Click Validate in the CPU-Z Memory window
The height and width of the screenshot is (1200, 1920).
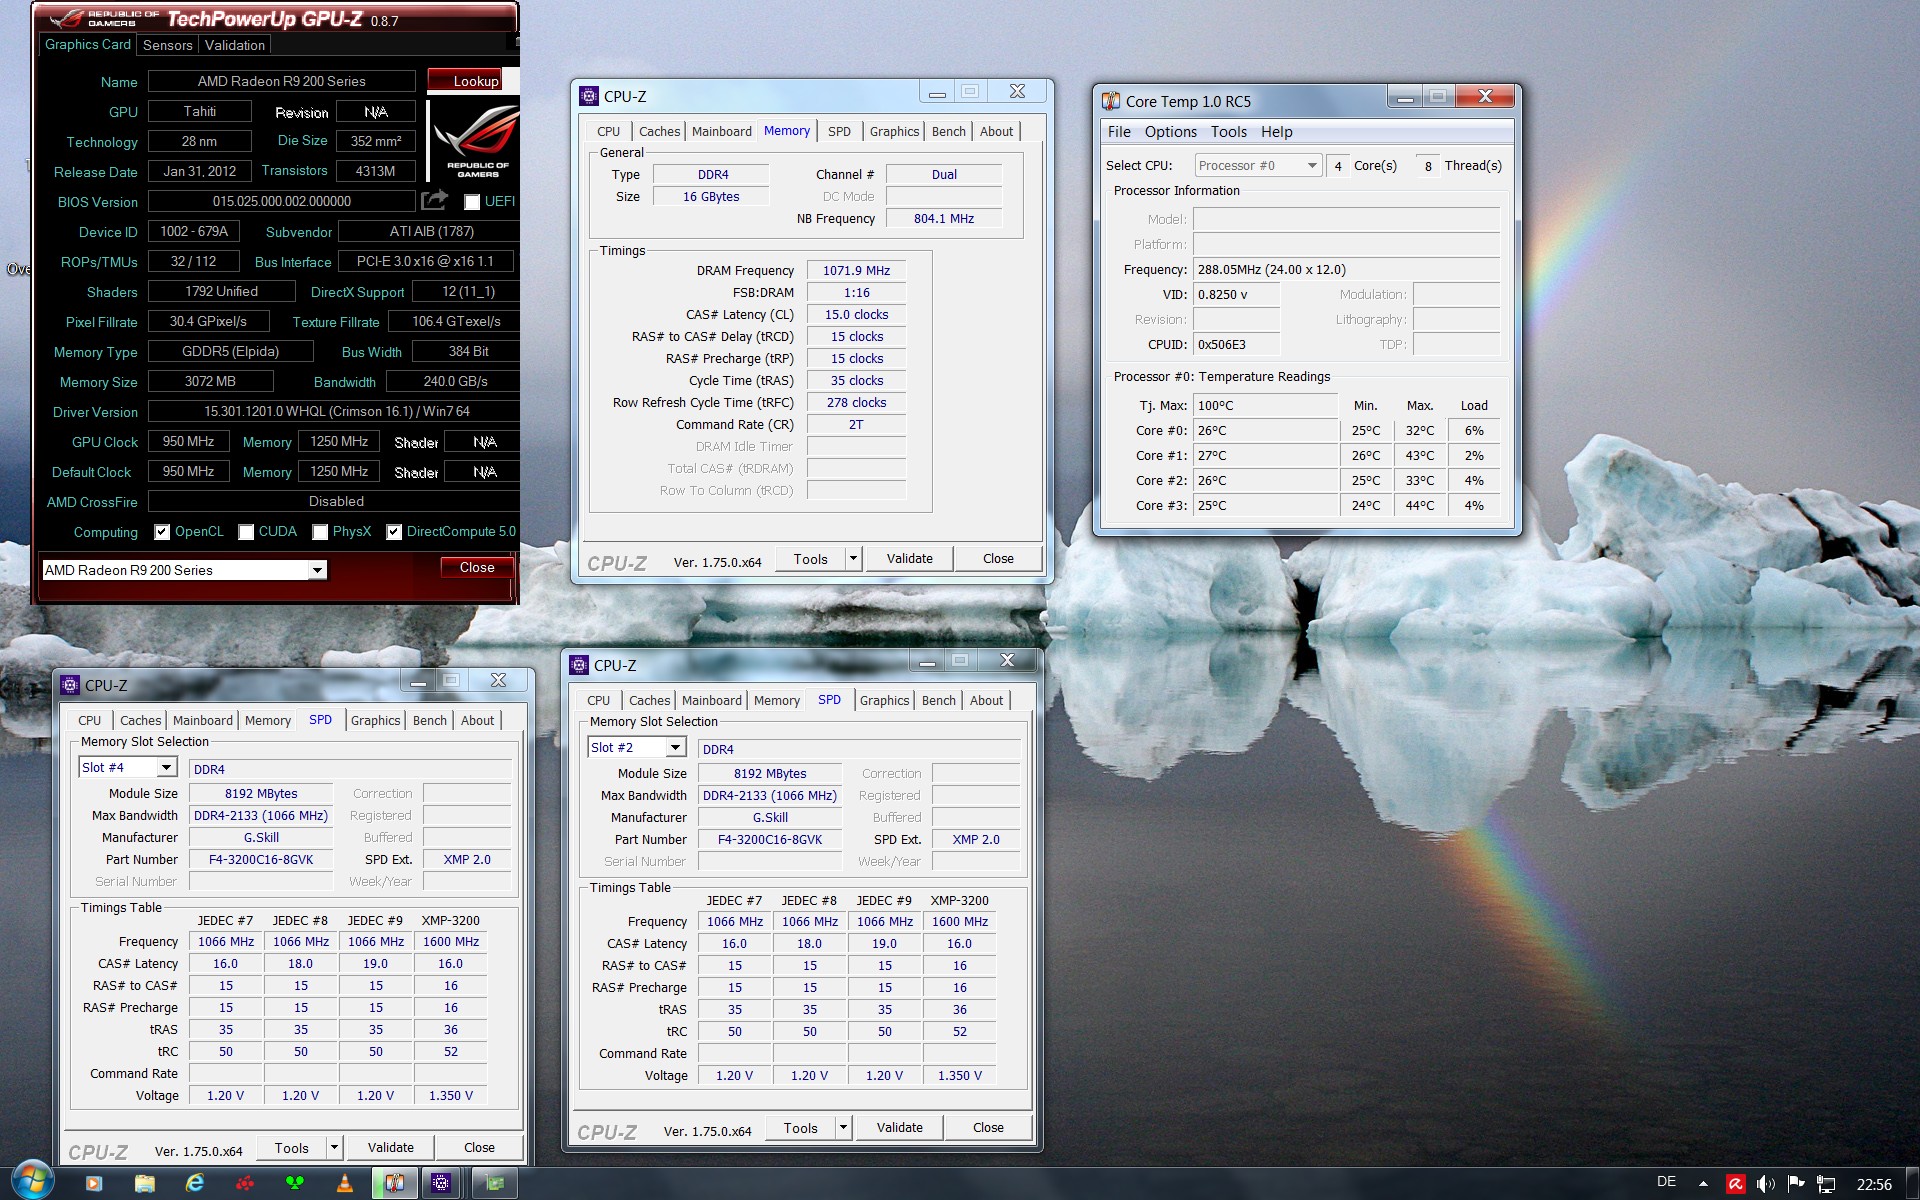[x=909, y=558]
